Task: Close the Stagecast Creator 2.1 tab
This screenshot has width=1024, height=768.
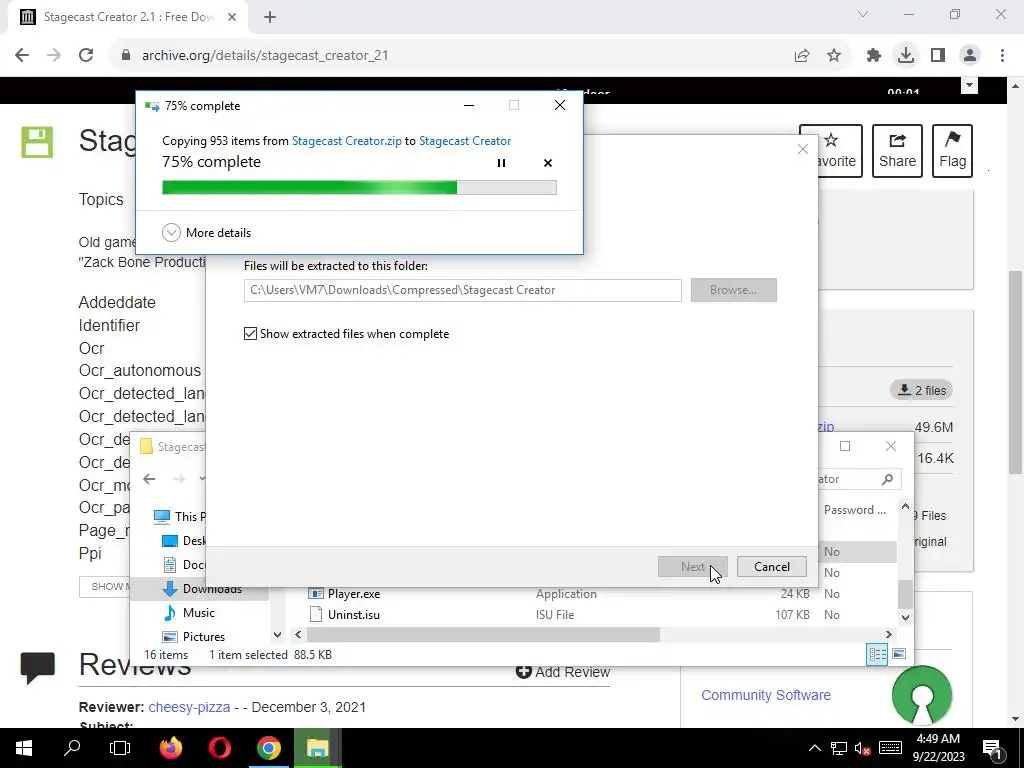Action: 232,17
